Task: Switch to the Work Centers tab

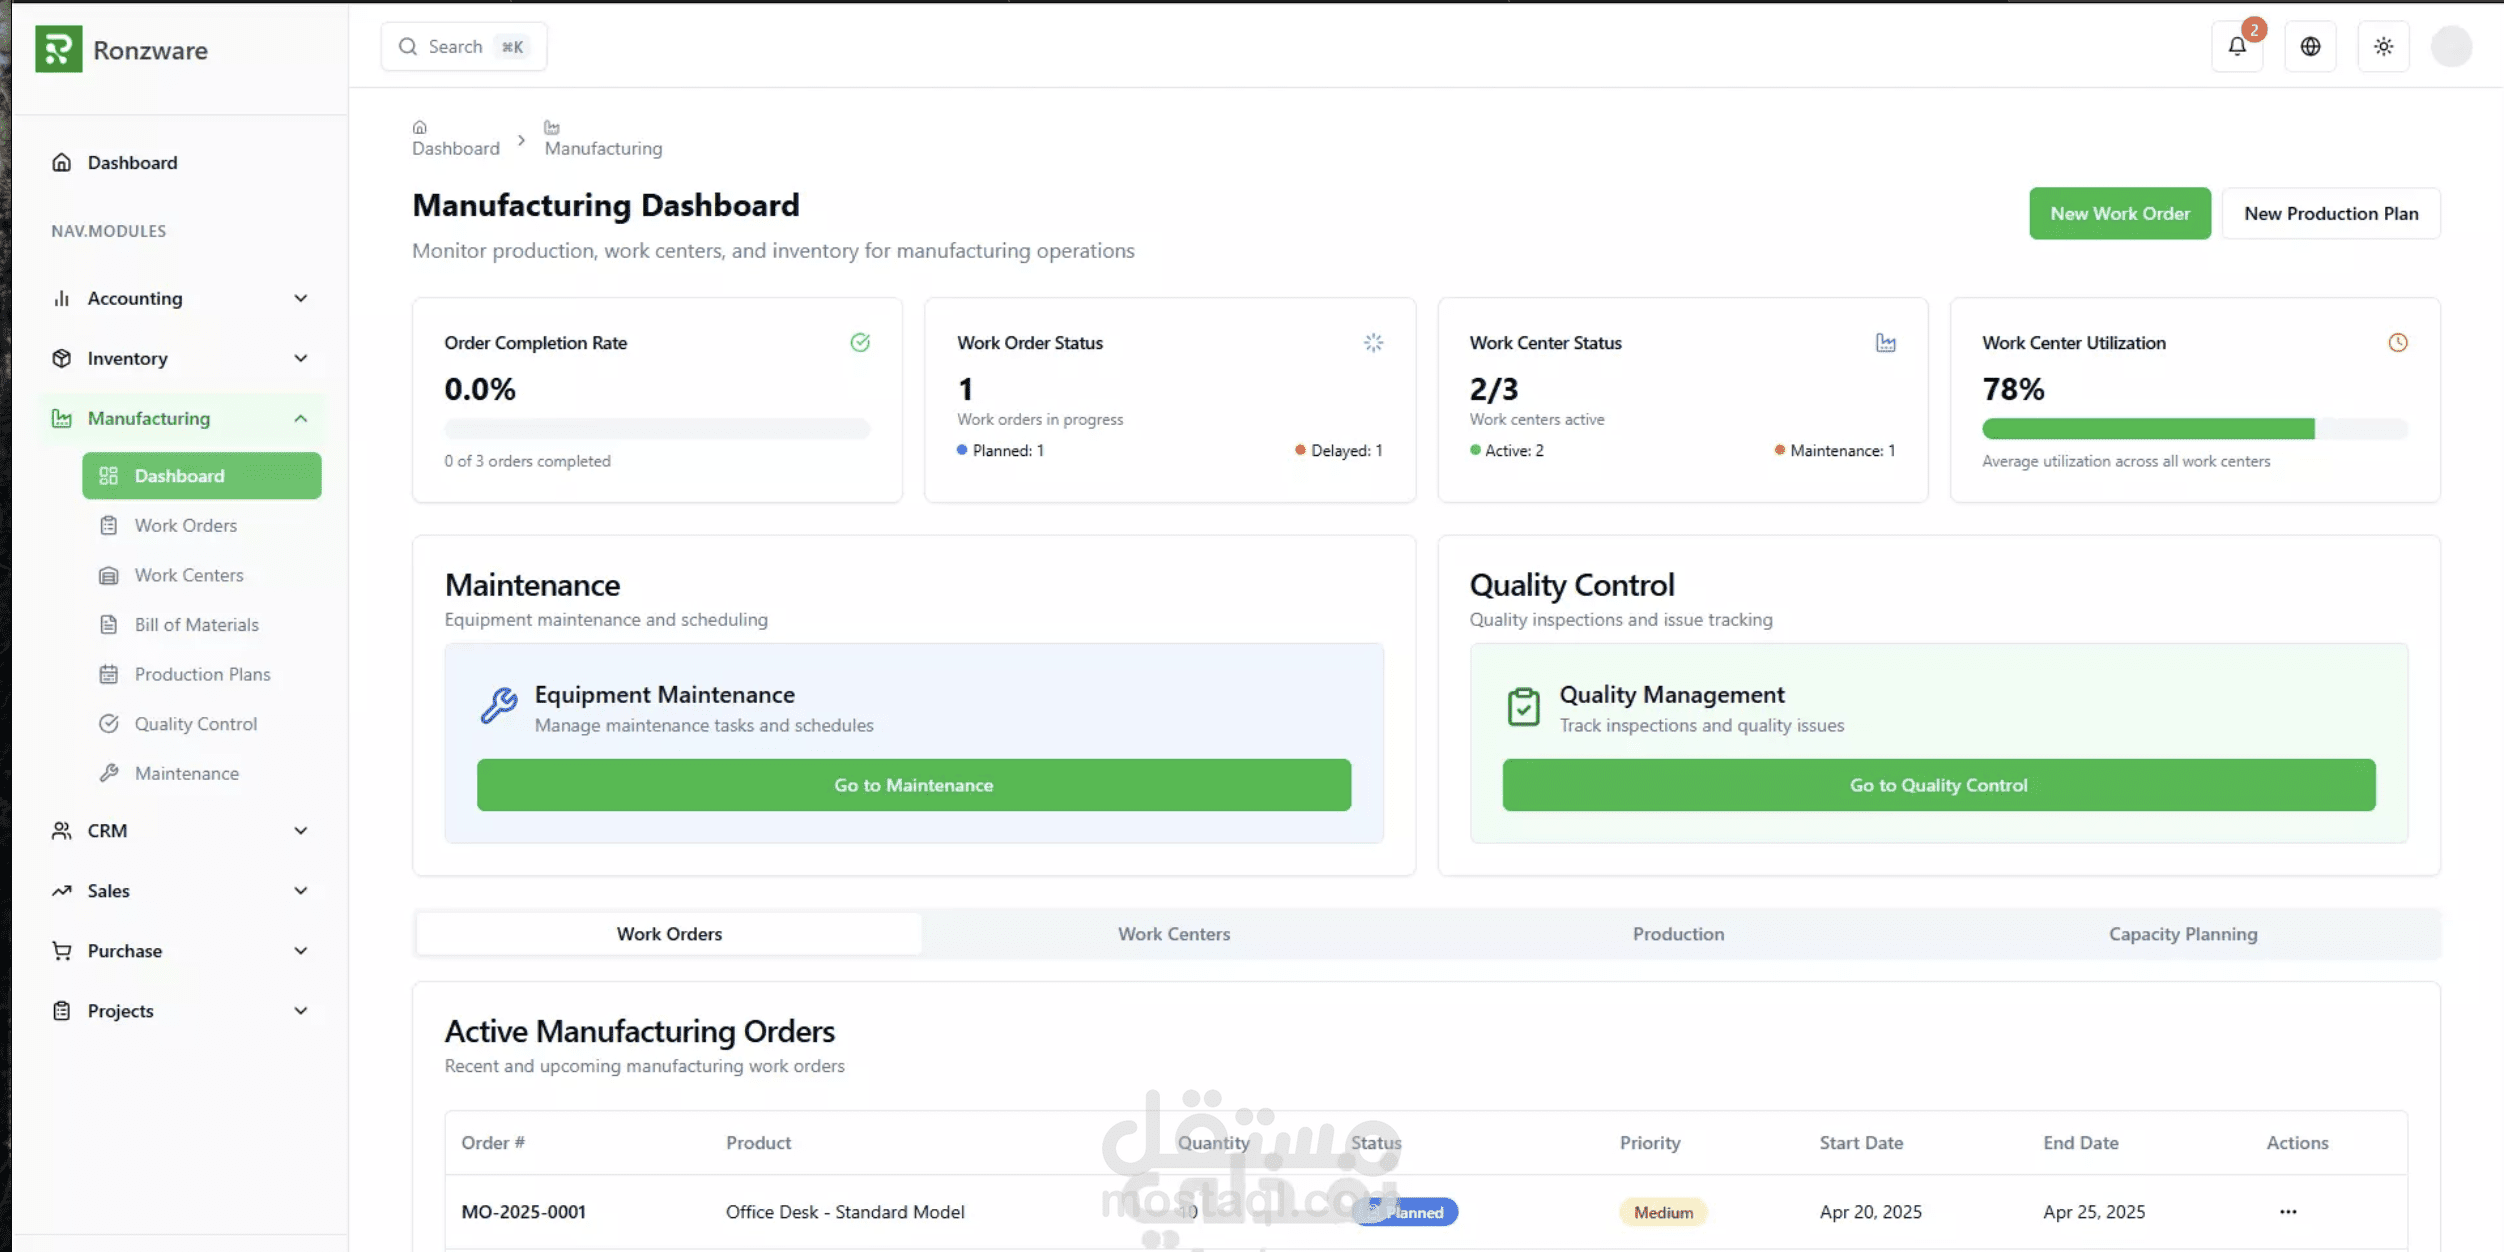Action: pos(1174,933)
